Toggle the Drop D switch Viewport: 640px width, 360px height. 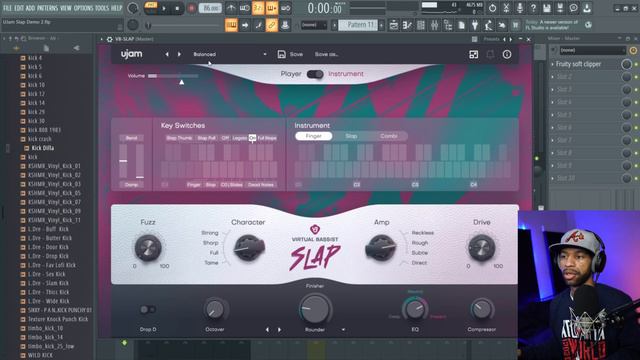pyautogui.click(x=147, y=310)
